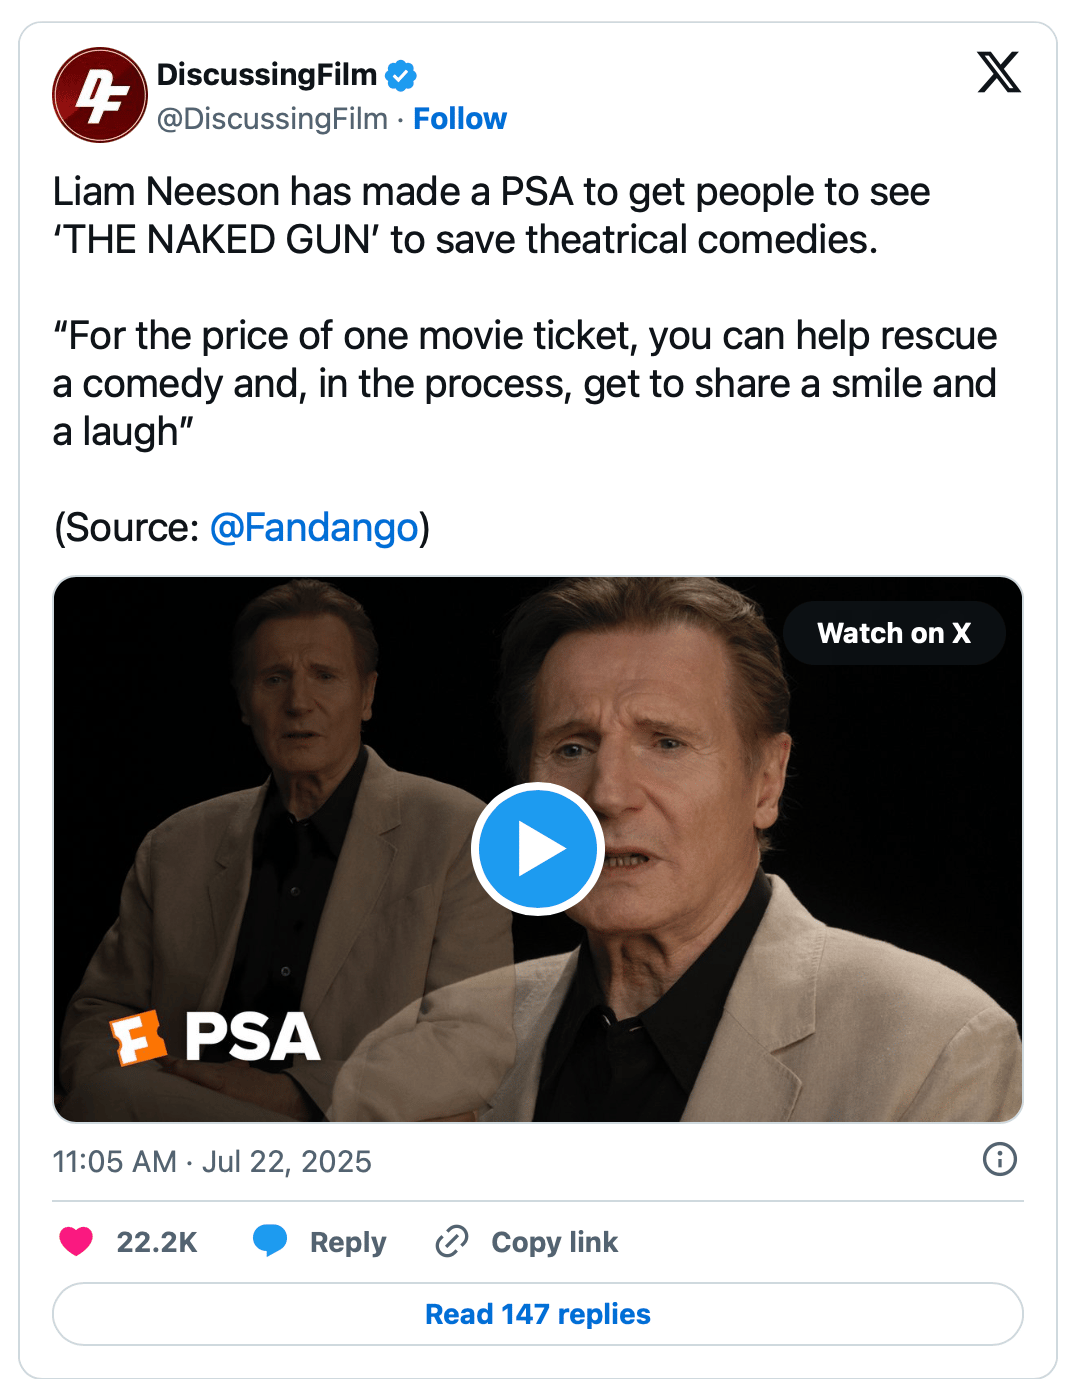Click the blue reply speech bubble icon
This screenshot has width=1074, height=1388.
click(x=270, y=1240)
